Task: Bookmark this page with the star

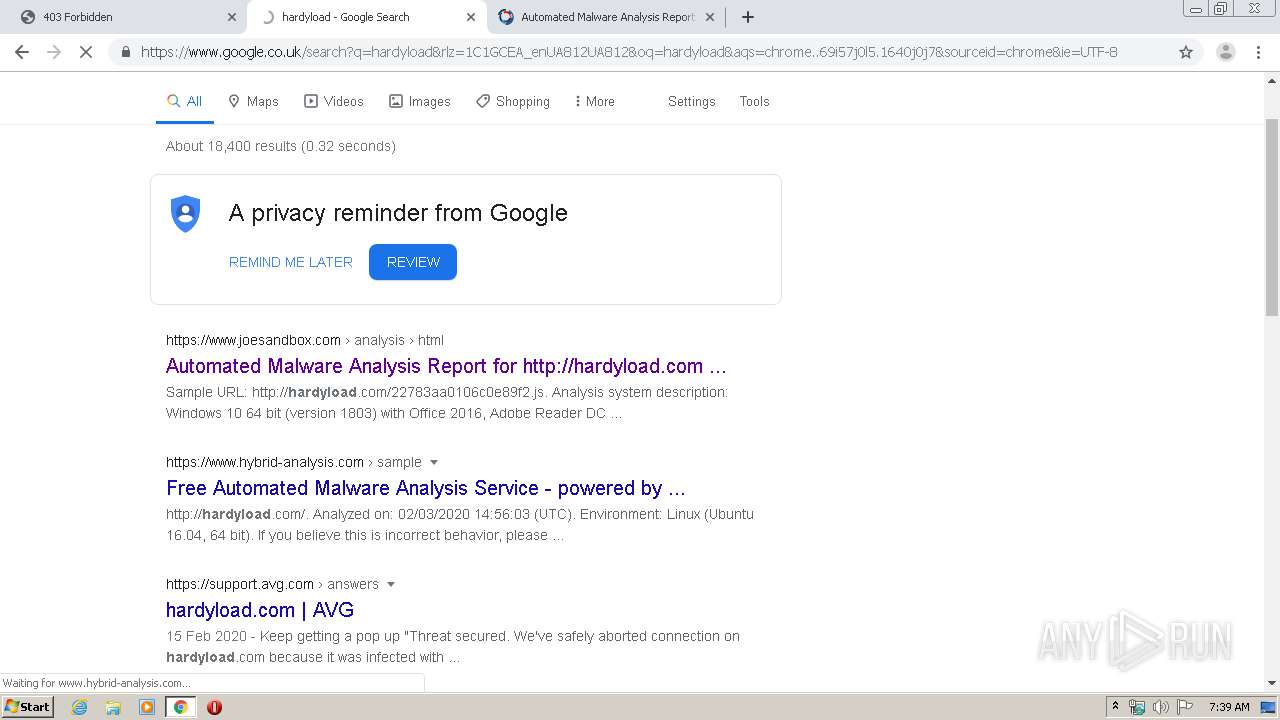Action: pyautogui.click(x=1186, y=52)
